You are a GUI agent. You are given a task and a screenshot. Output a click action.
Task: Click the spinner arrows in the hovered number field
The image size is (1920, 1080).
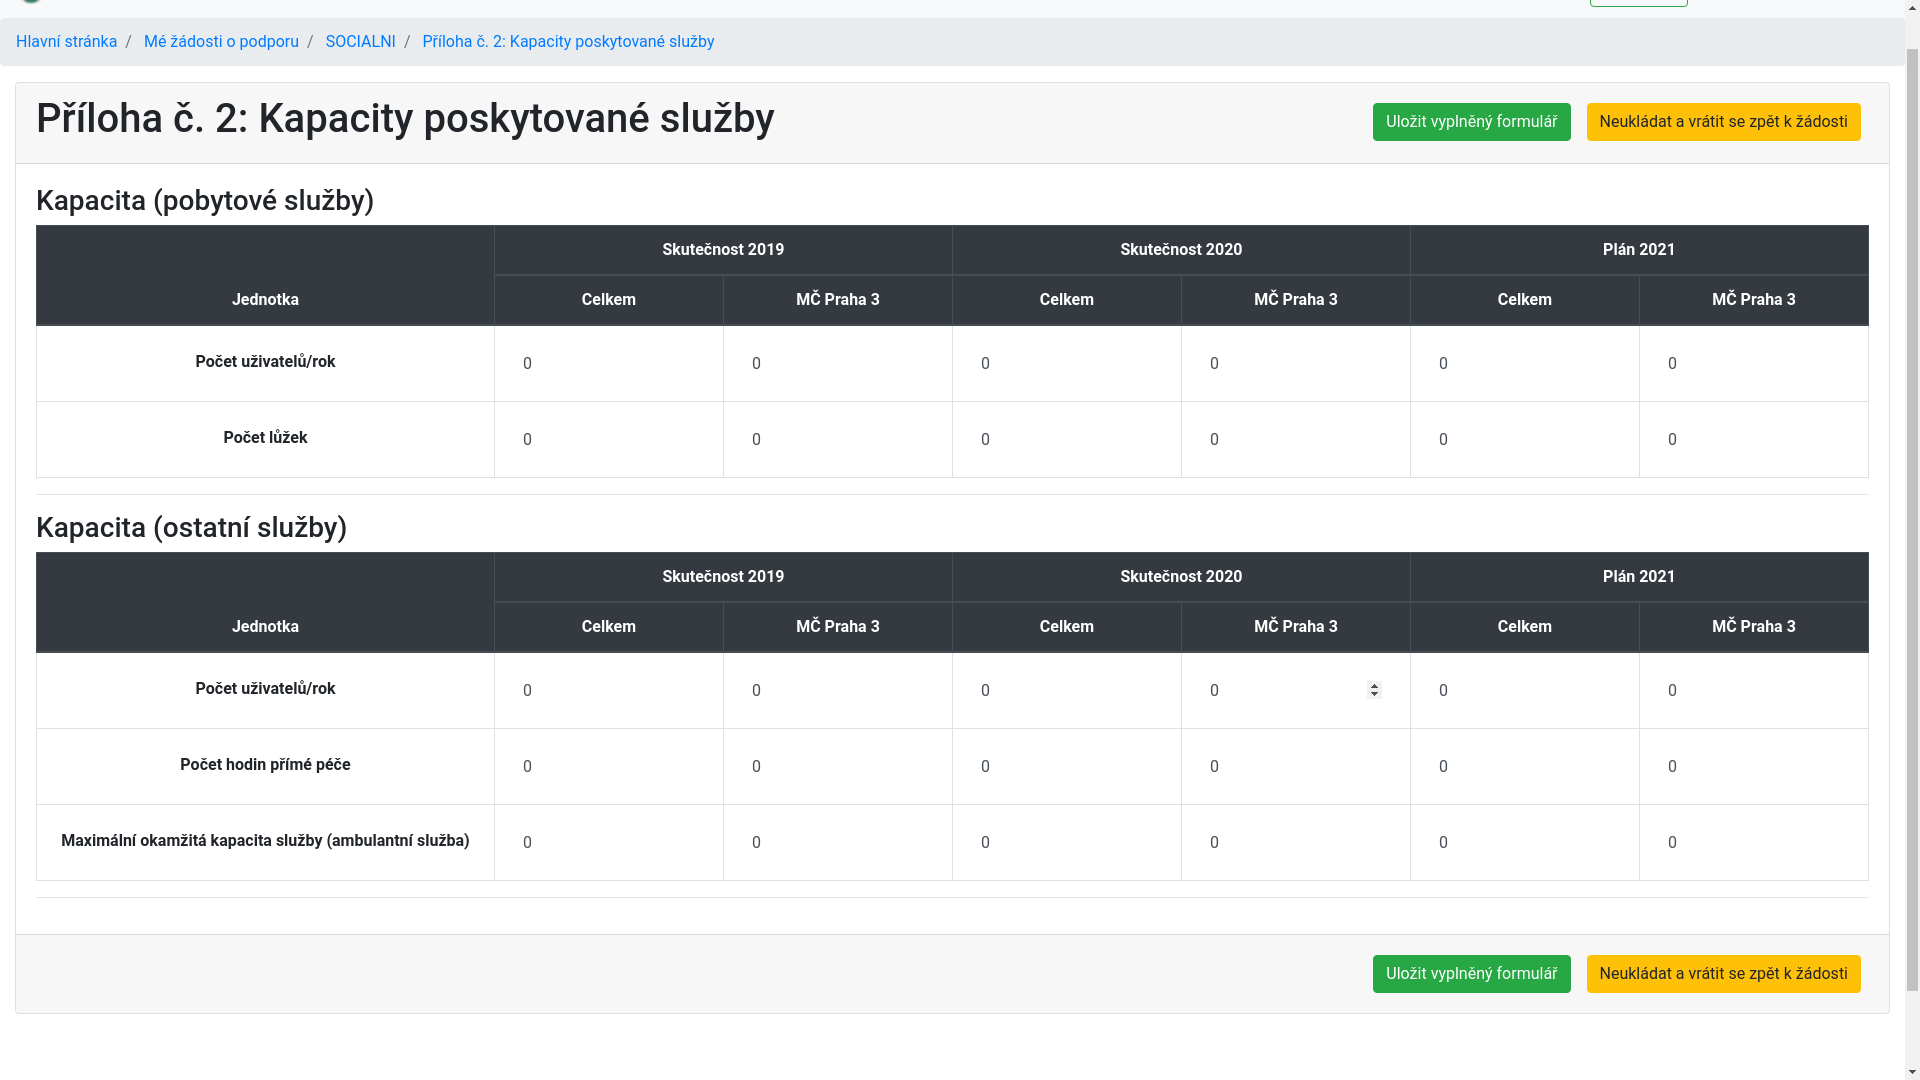1374,690
